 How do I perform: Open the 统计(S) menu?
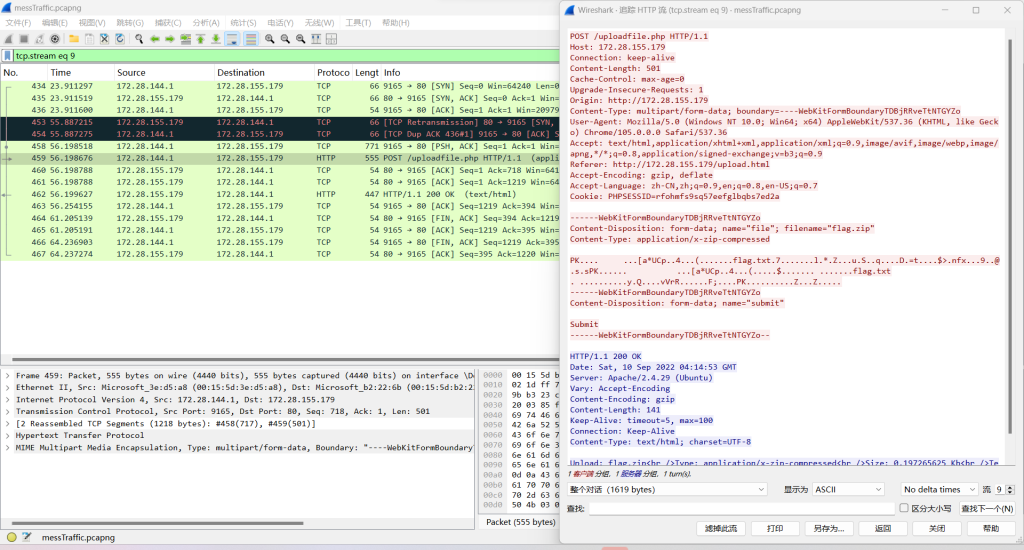(243, 22)
